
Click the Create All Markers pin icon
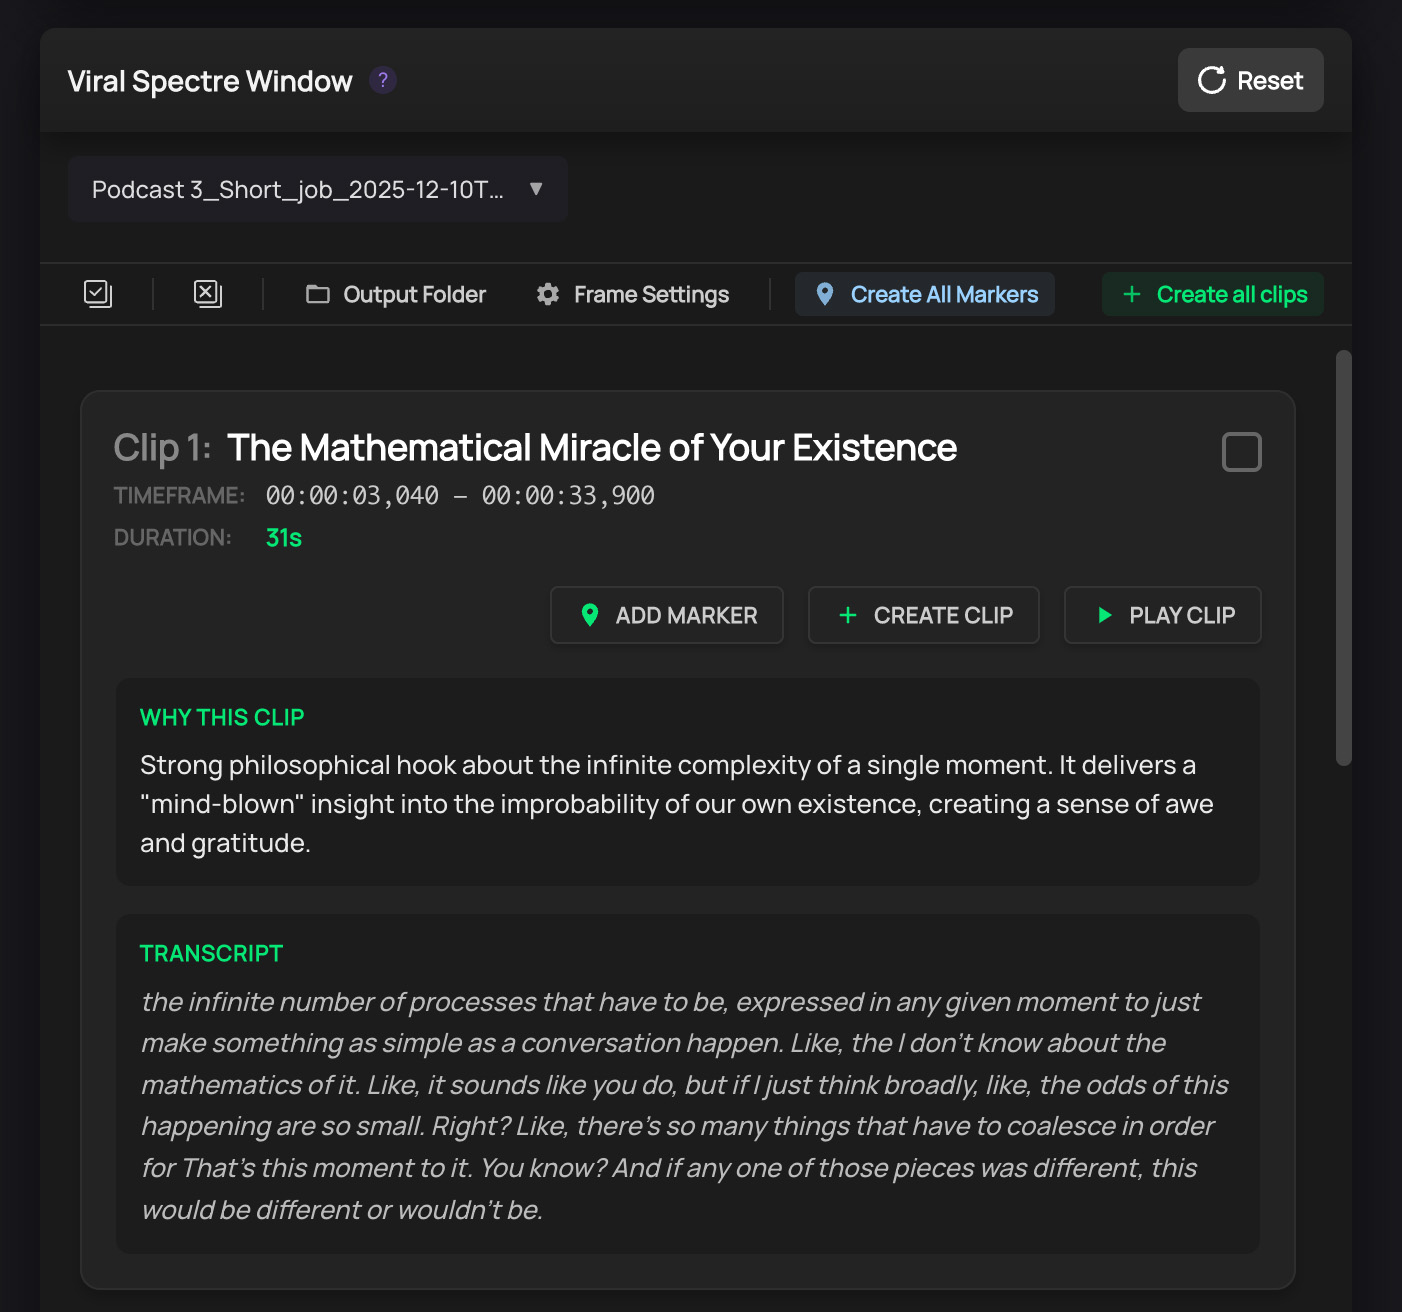[x=825, y=294]
